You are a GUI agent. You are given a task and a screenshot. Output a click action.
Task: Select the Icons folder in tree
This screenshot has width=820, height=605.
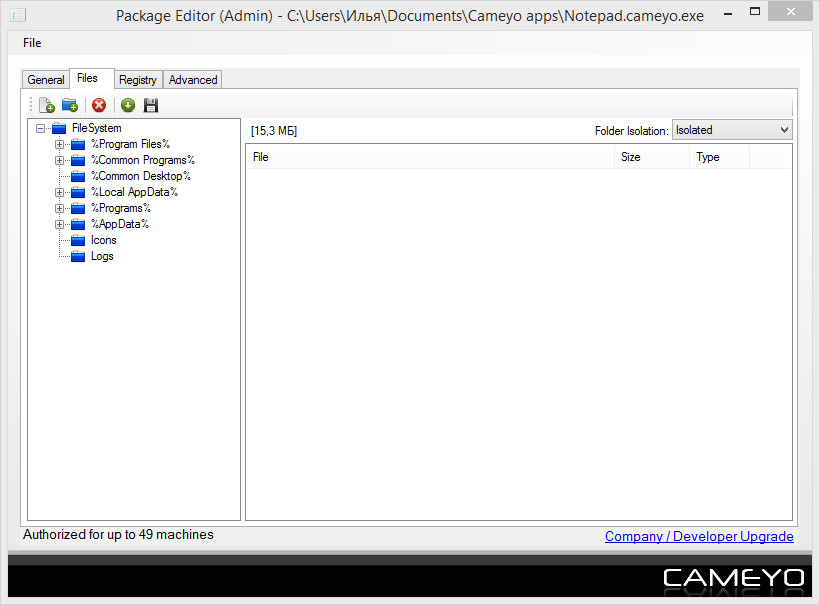pyautogui.click(x=103, y=240)
